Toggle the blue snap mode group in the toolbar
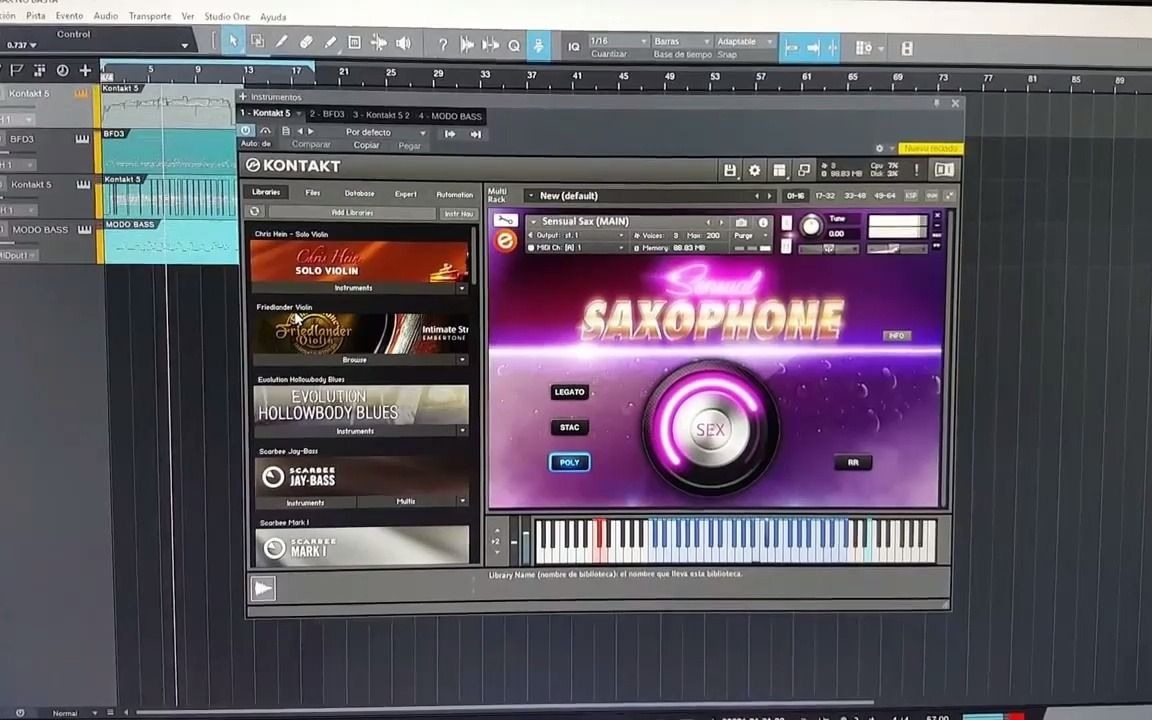 pyautogui.click(x=811, y=48)
